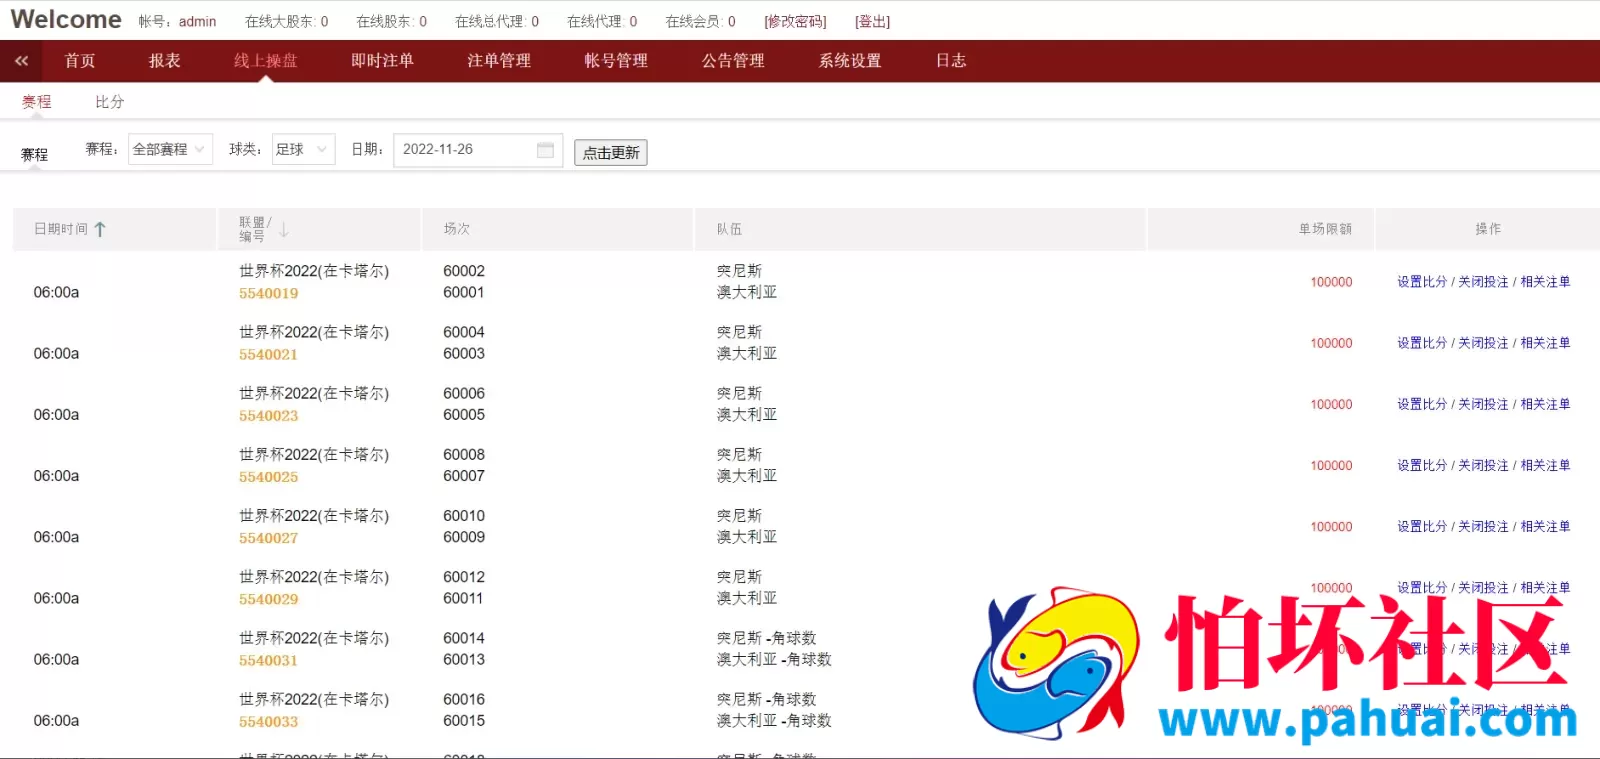The width and height of the screenshot is (1600, 759).
Task: Click match number 5540029
Action: (x=268, y=599)
